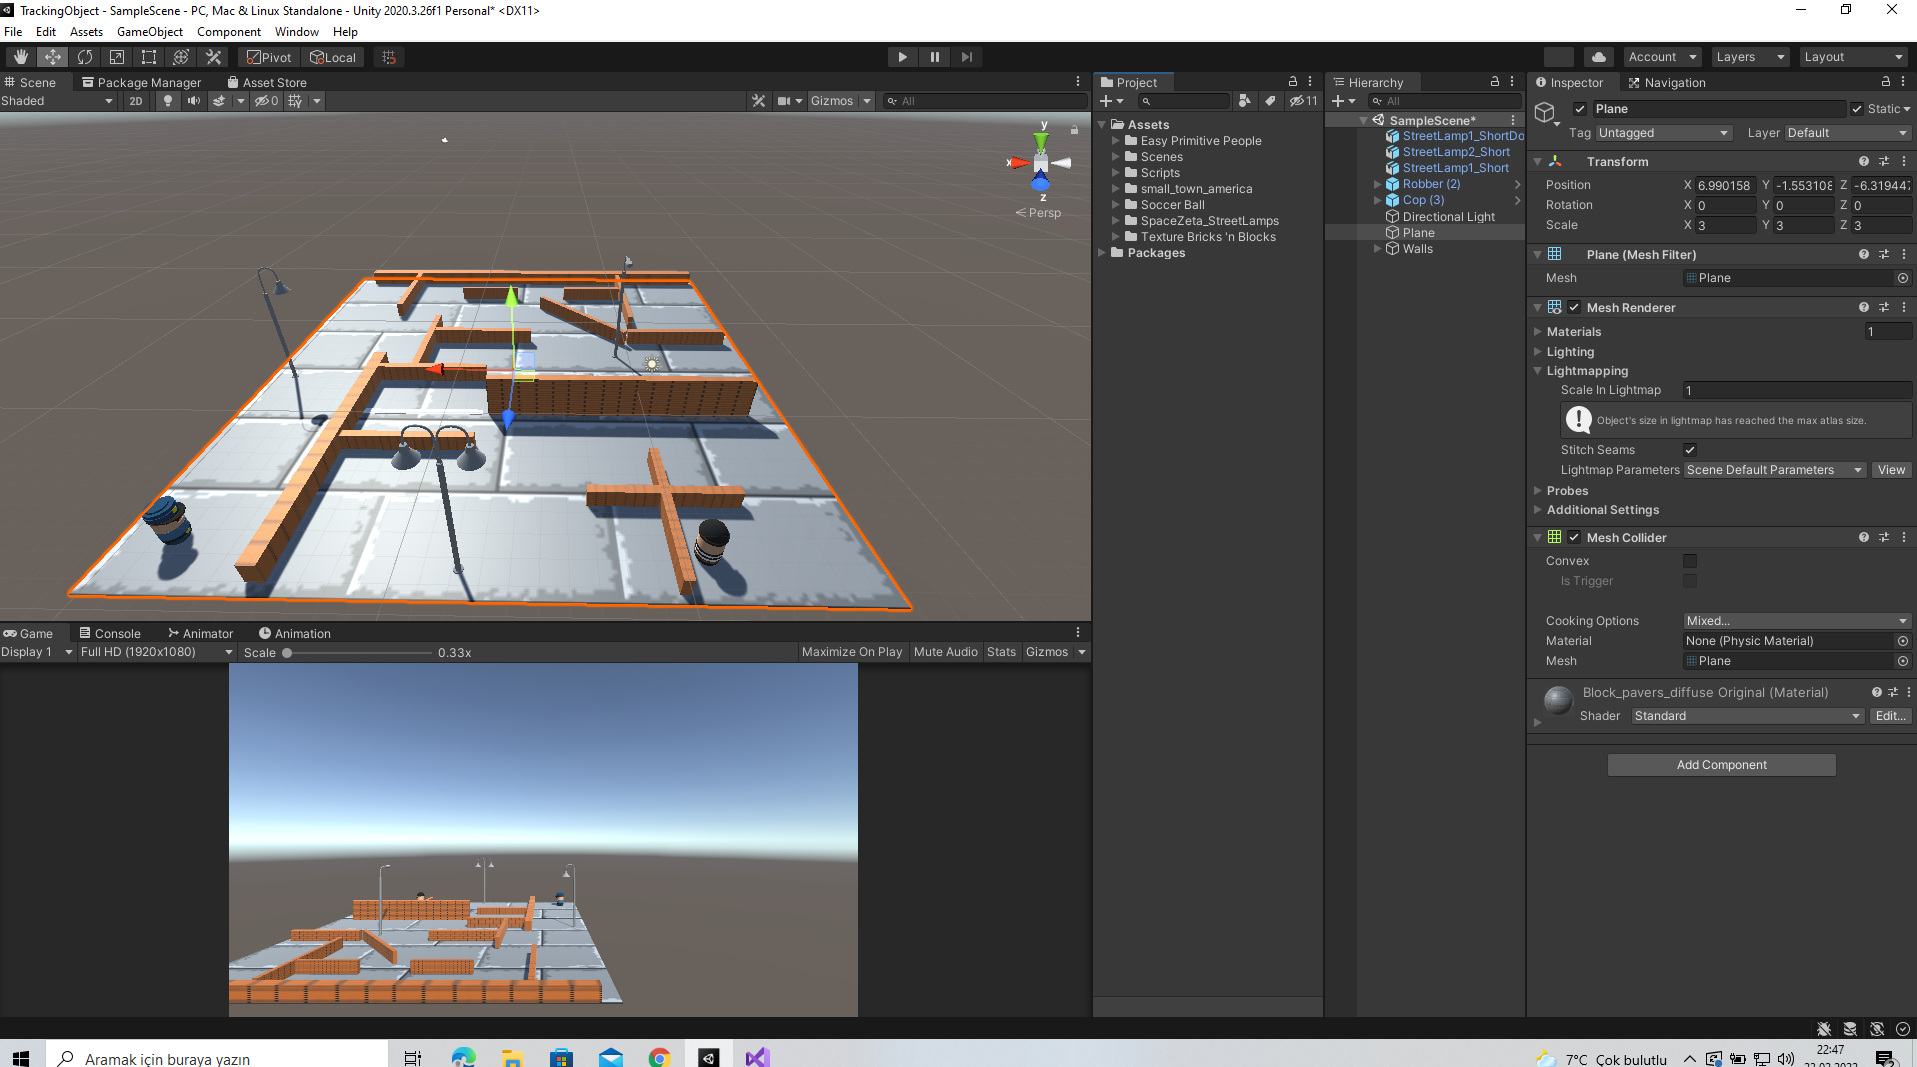This screenshot has height=1067, width=1917.
Task: Open the Layout dropdown
Action: point(1853,56)
